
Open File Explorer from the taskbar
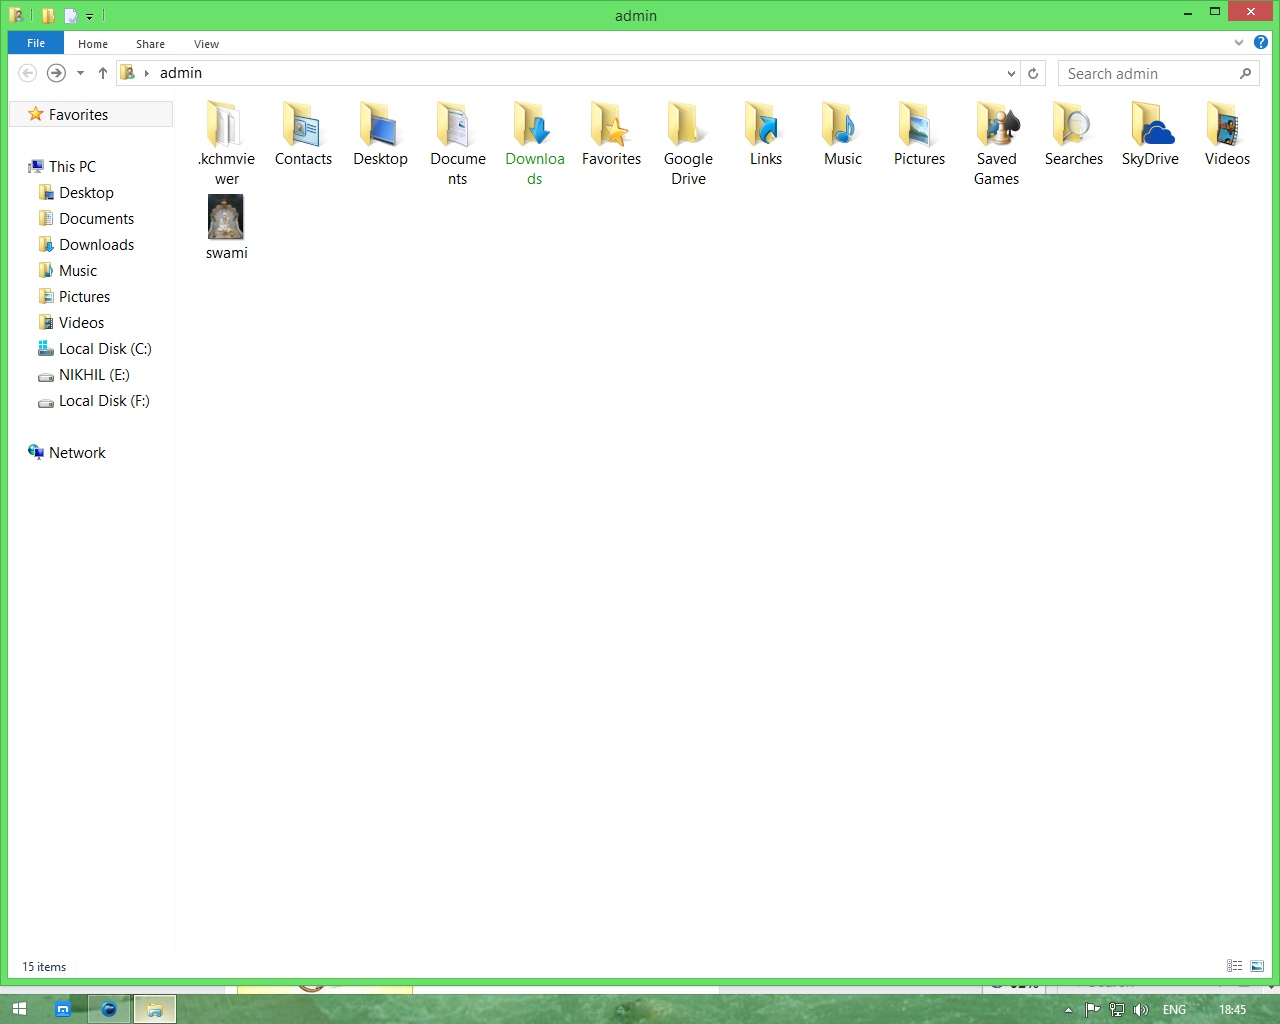click(155, 1009)
